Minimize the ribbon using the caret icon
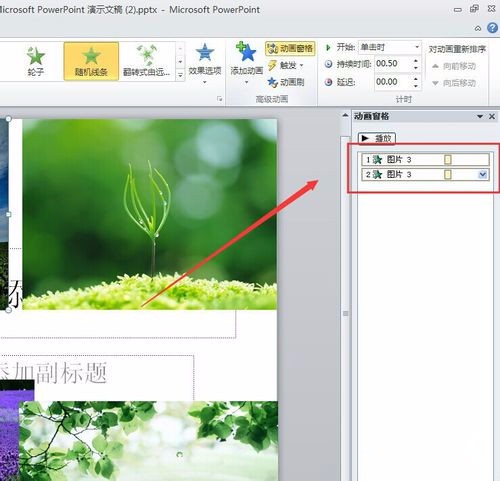This screenshot has height=481, width=500. pyautogui.click(x=478, y=29)
